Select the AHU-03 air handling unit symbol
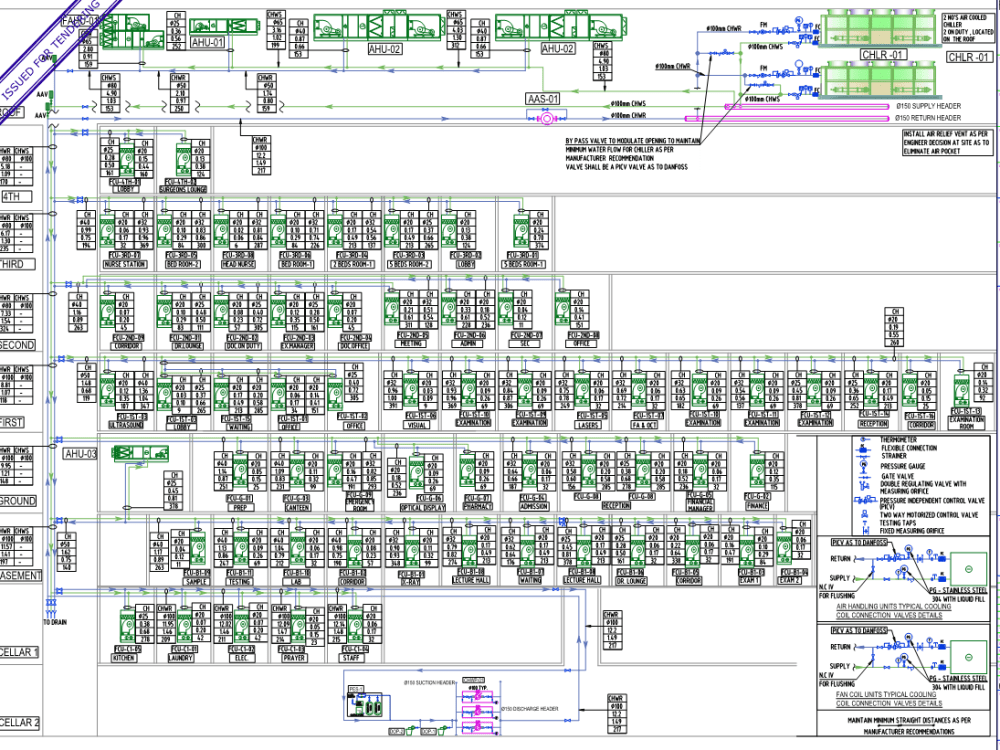Screen dimensions: 1000x750 pyautogui.click(x=140, y=453)
